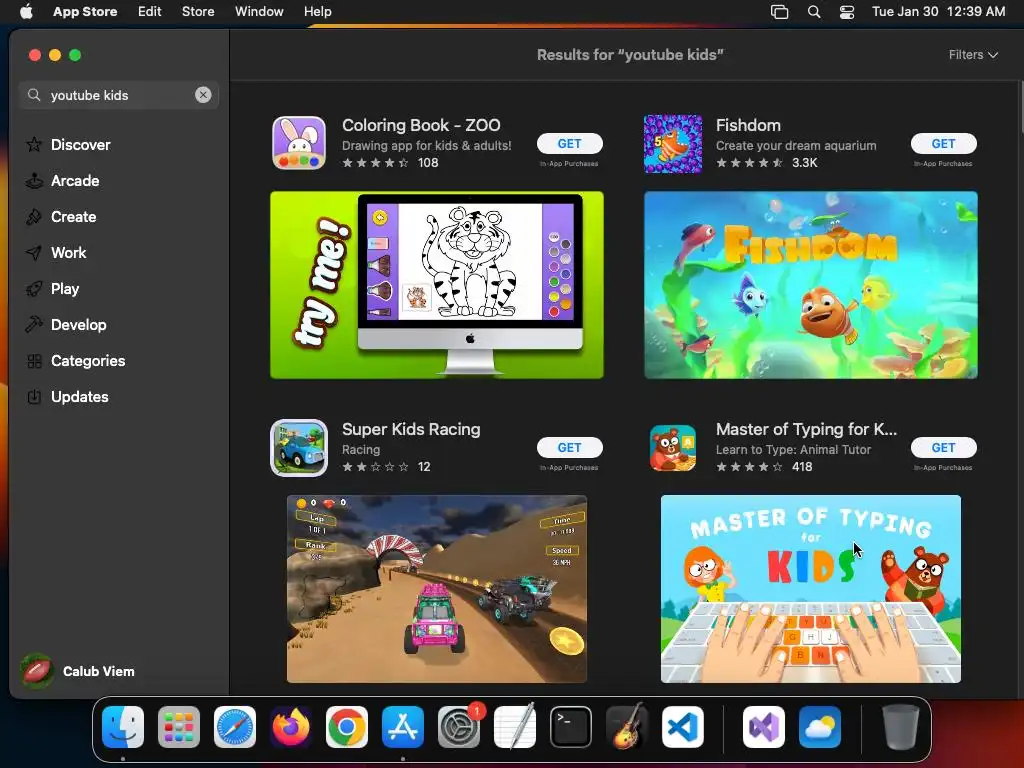The image size is (1024, 768).
Task: Open TextEdit from the dock
Action: [515, 727]
